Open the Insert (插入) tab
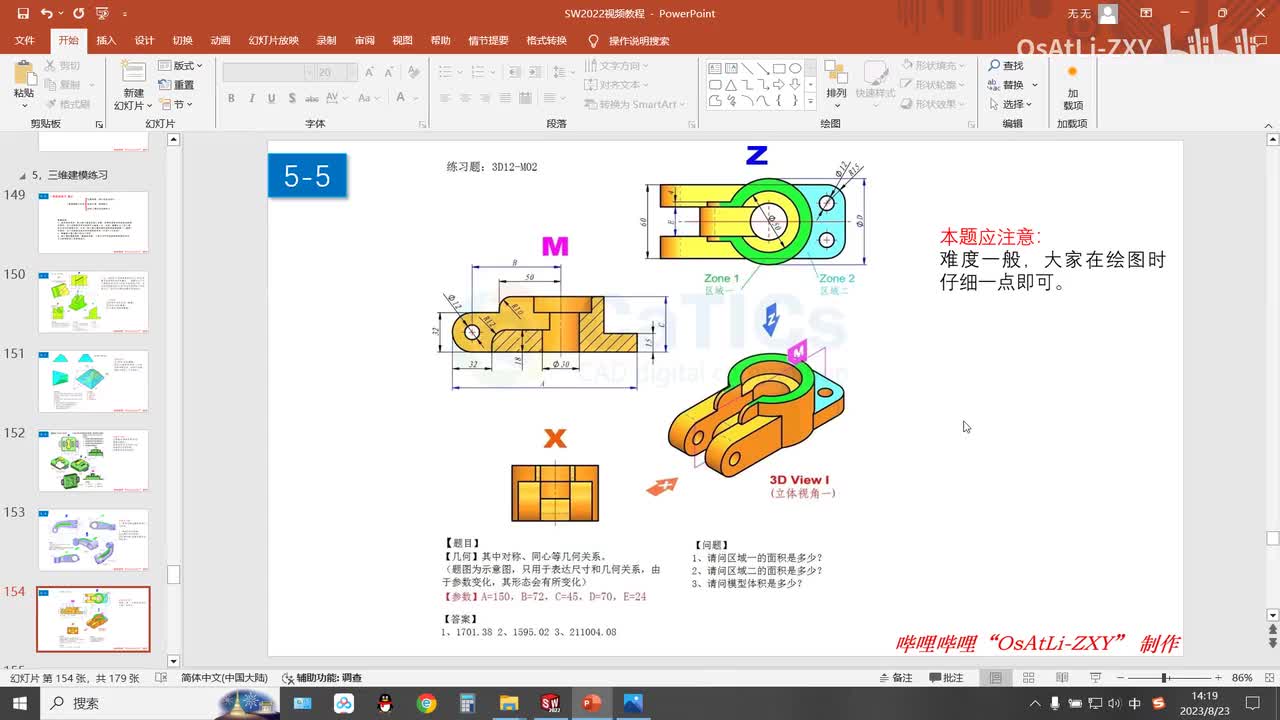This screenshot has height=720, width=1280. click(x=106, y=41)
